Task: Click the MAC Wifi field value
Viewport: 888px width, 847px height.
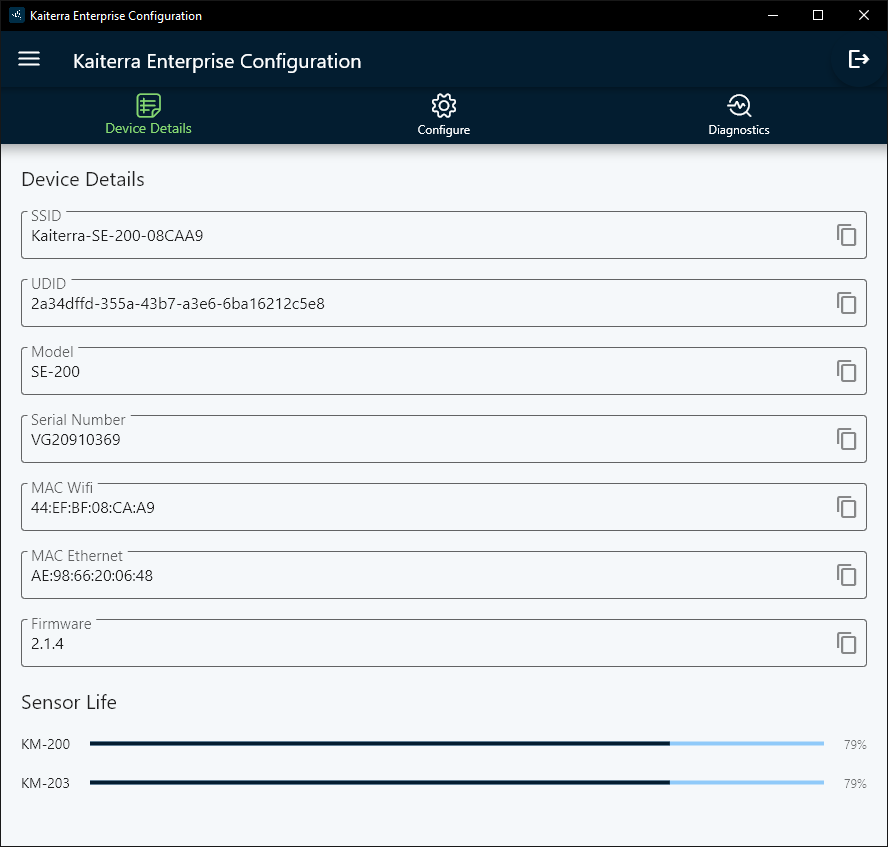Action: click(x=93, y=507)
